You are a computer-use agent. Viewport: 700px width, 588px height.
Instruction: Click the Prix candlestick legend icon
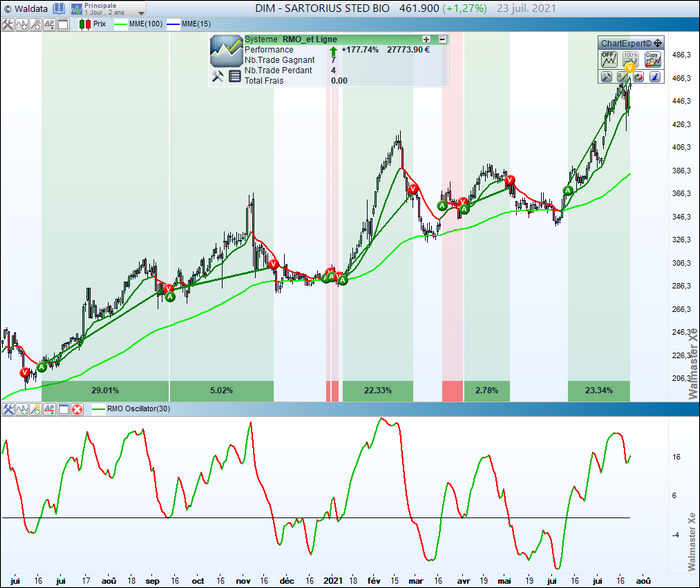(x=85, y=24)
